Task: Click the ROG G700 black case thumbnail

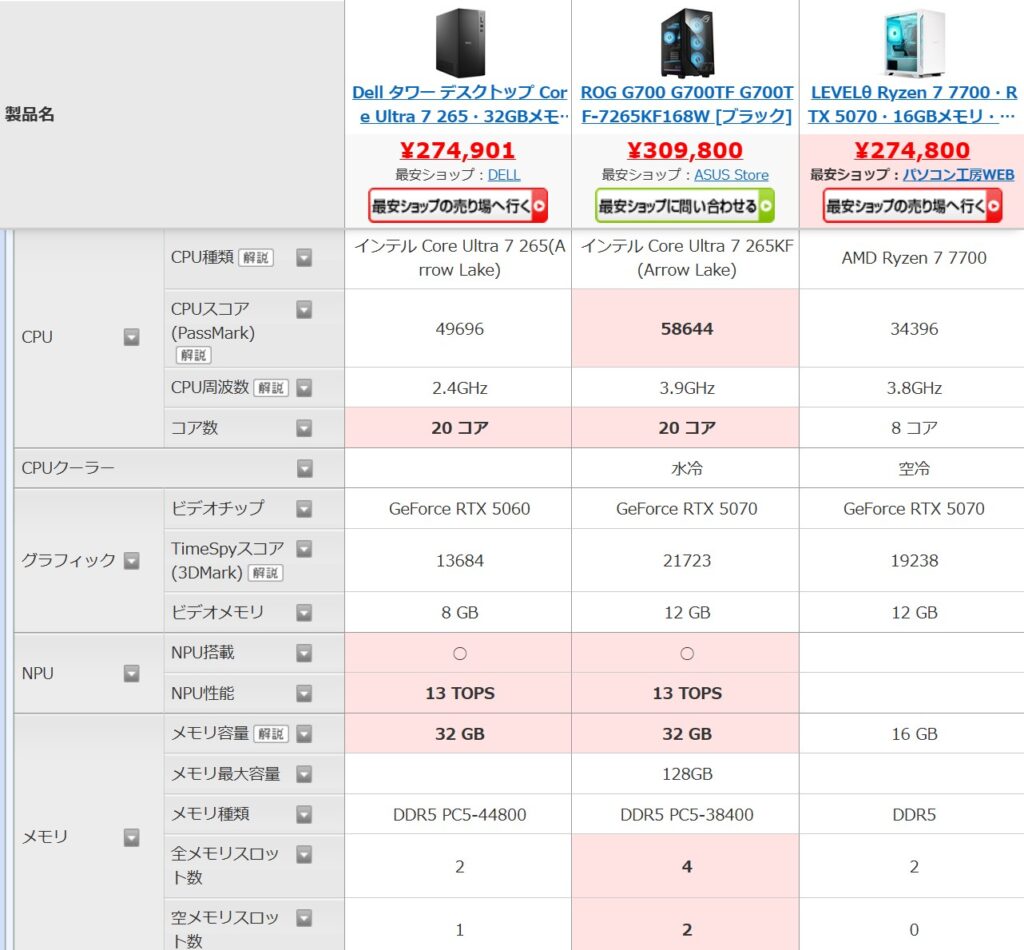Action: coord(687,42)
